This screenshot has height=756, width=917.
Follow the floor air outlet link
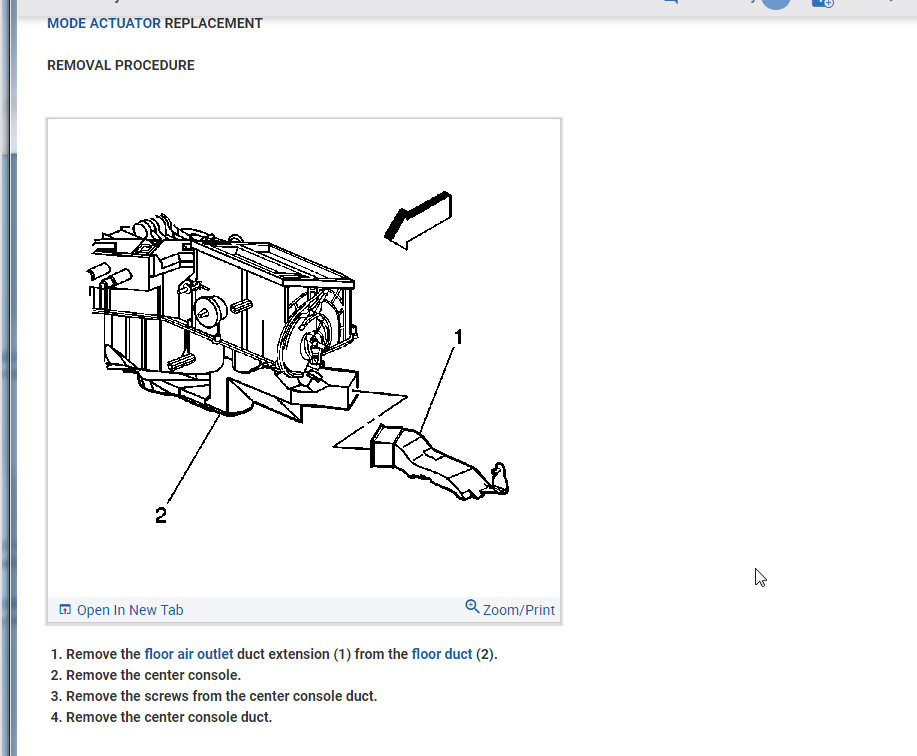tap(188, 654)
